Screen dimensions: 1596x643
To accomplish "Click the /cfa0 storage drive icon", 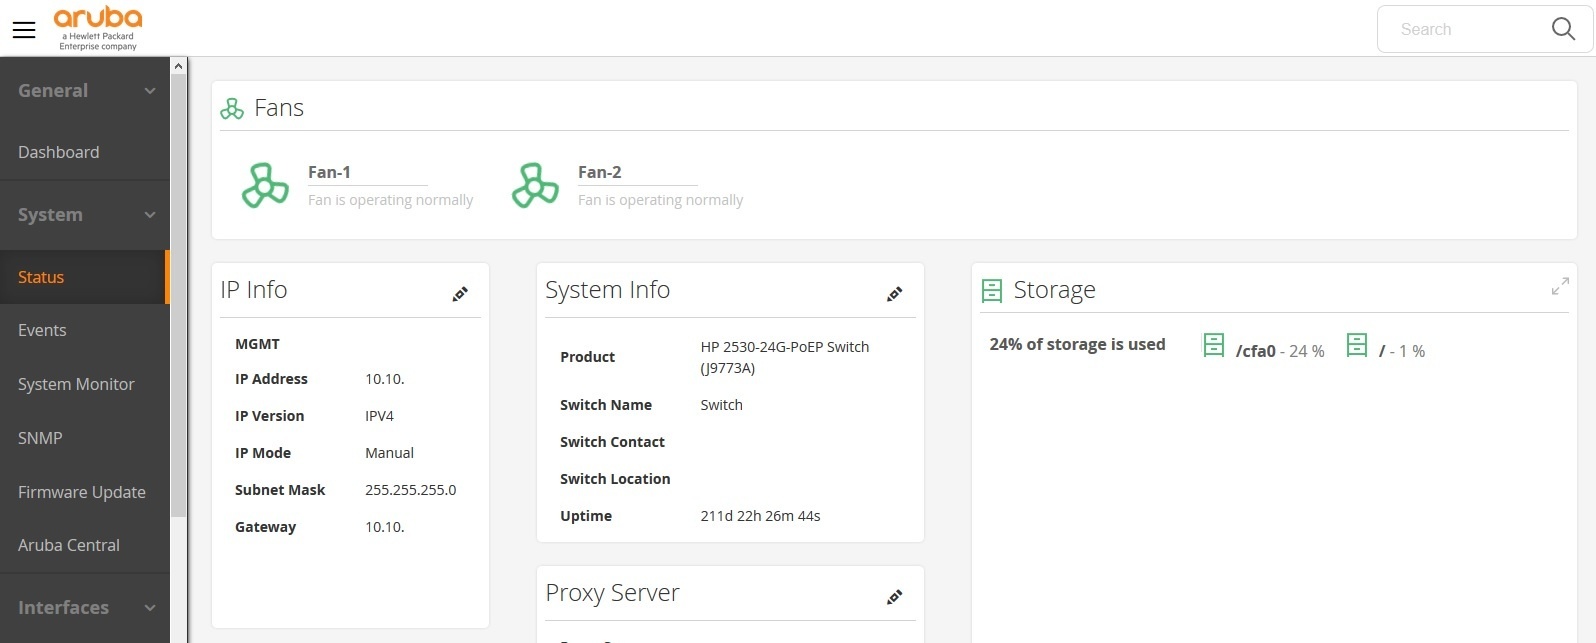I will (1213, 346).
